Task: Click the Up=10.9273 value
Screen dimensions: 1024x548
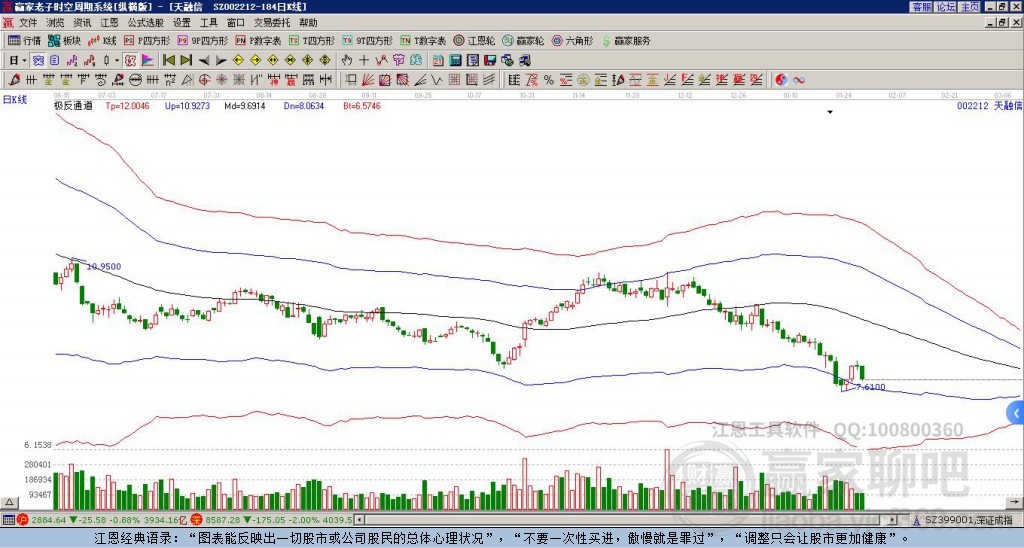Action: coord(187,106)
